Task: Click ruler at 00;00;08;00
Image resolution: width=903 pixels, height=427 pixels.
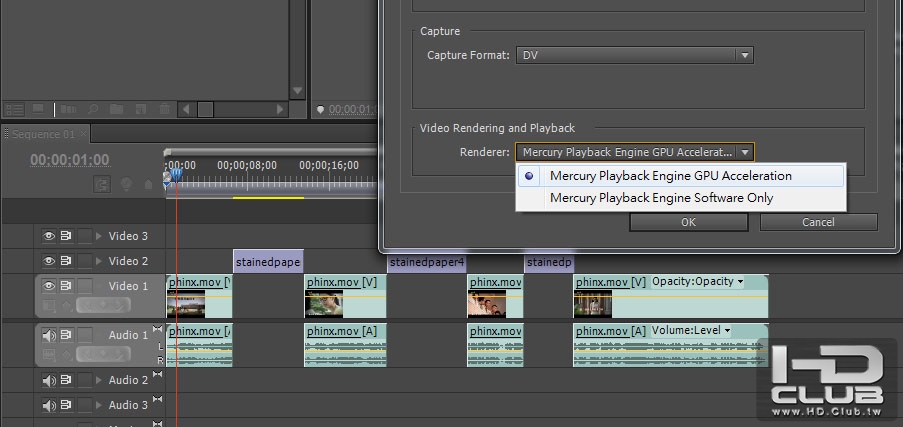Action: coord(247,165)
